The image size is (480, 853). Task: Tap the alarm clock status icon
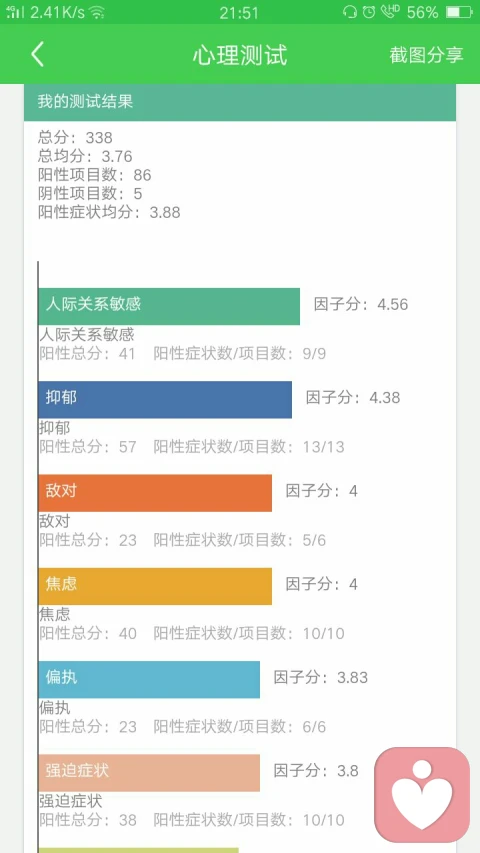coord(369,12)
